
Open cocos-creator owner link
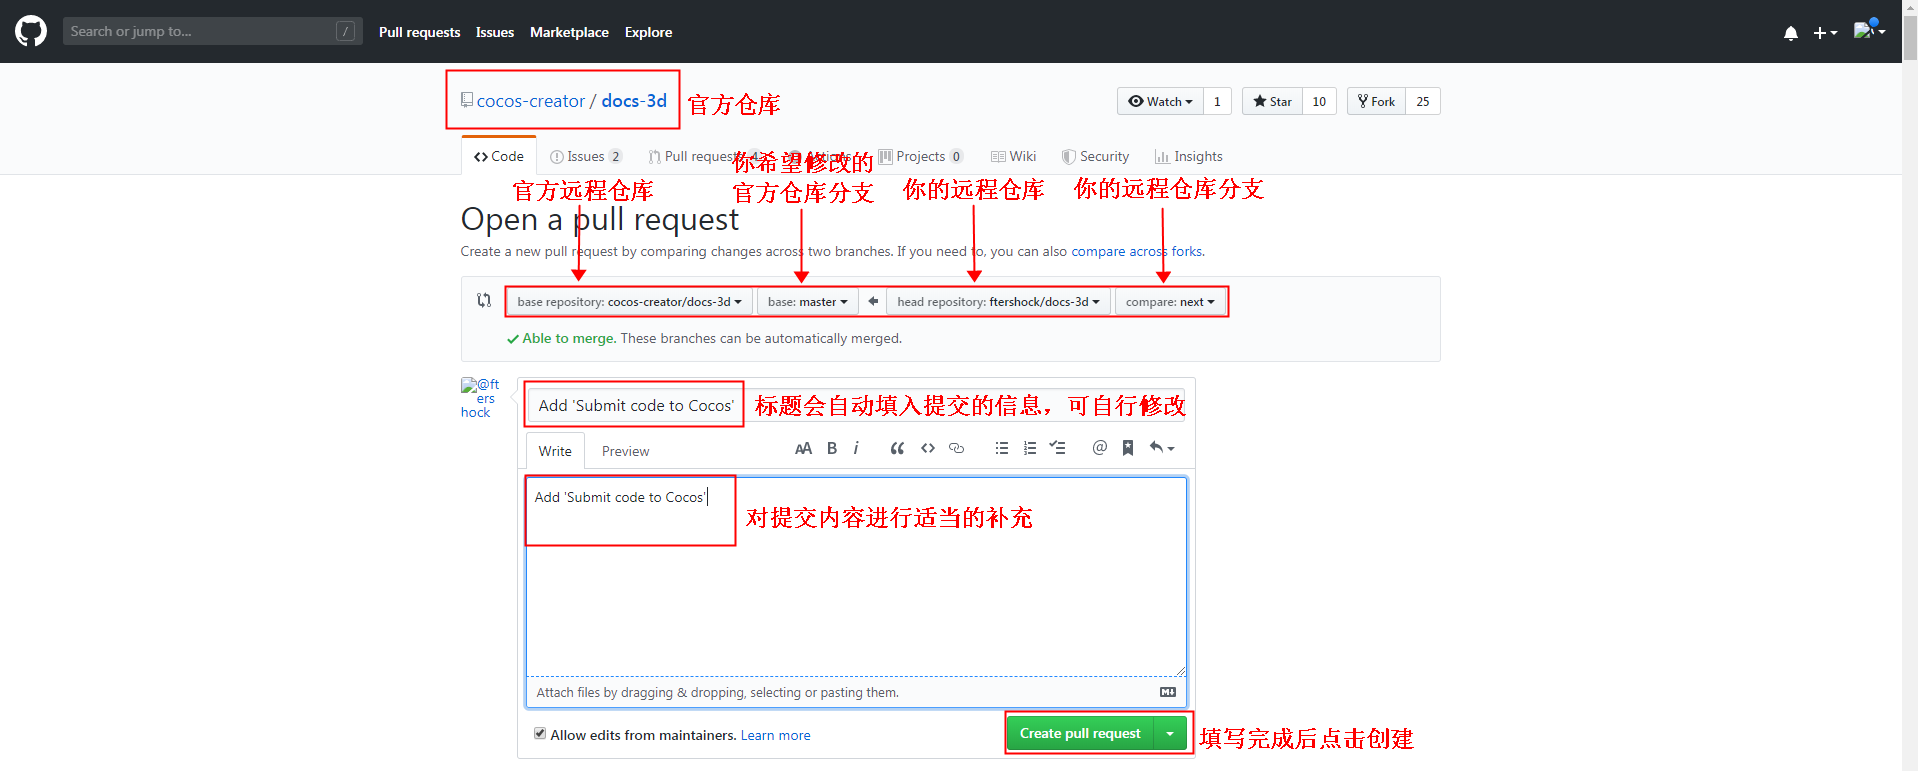point(531,101)
